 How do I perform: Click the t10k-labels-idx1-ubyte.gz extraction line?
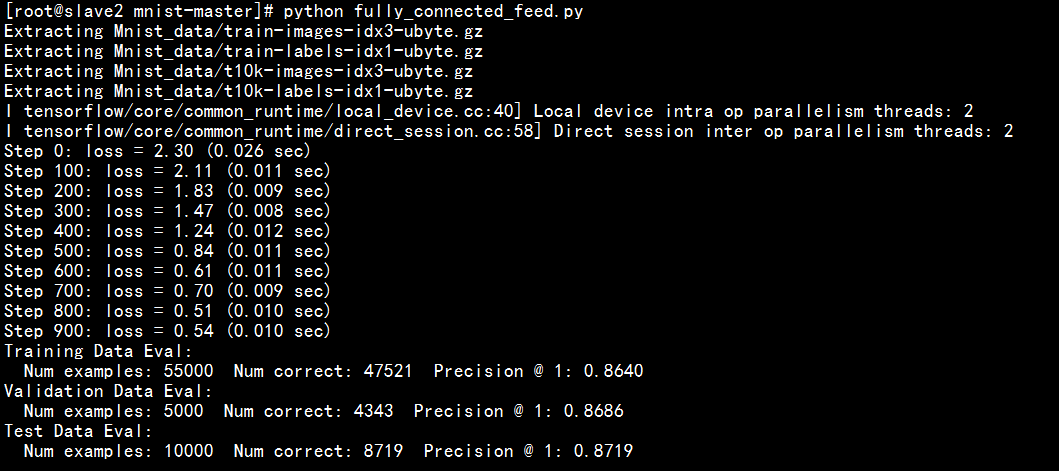pyautogui.click(x=238, y=91)
